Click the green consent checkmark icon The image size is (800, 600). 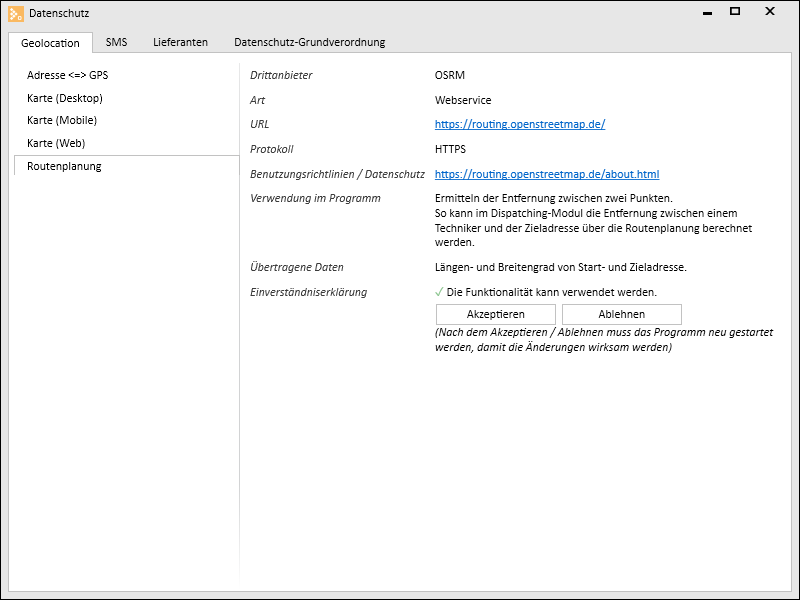point(439,292)
